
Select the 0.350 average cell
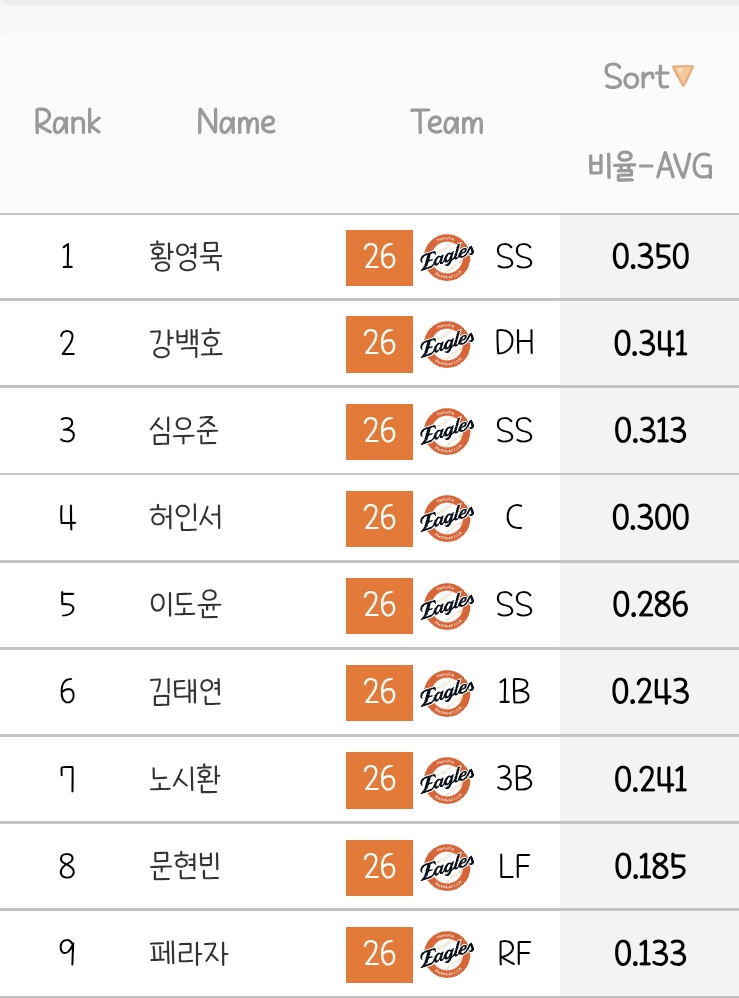pyautogui.click(x=650, y=257)
